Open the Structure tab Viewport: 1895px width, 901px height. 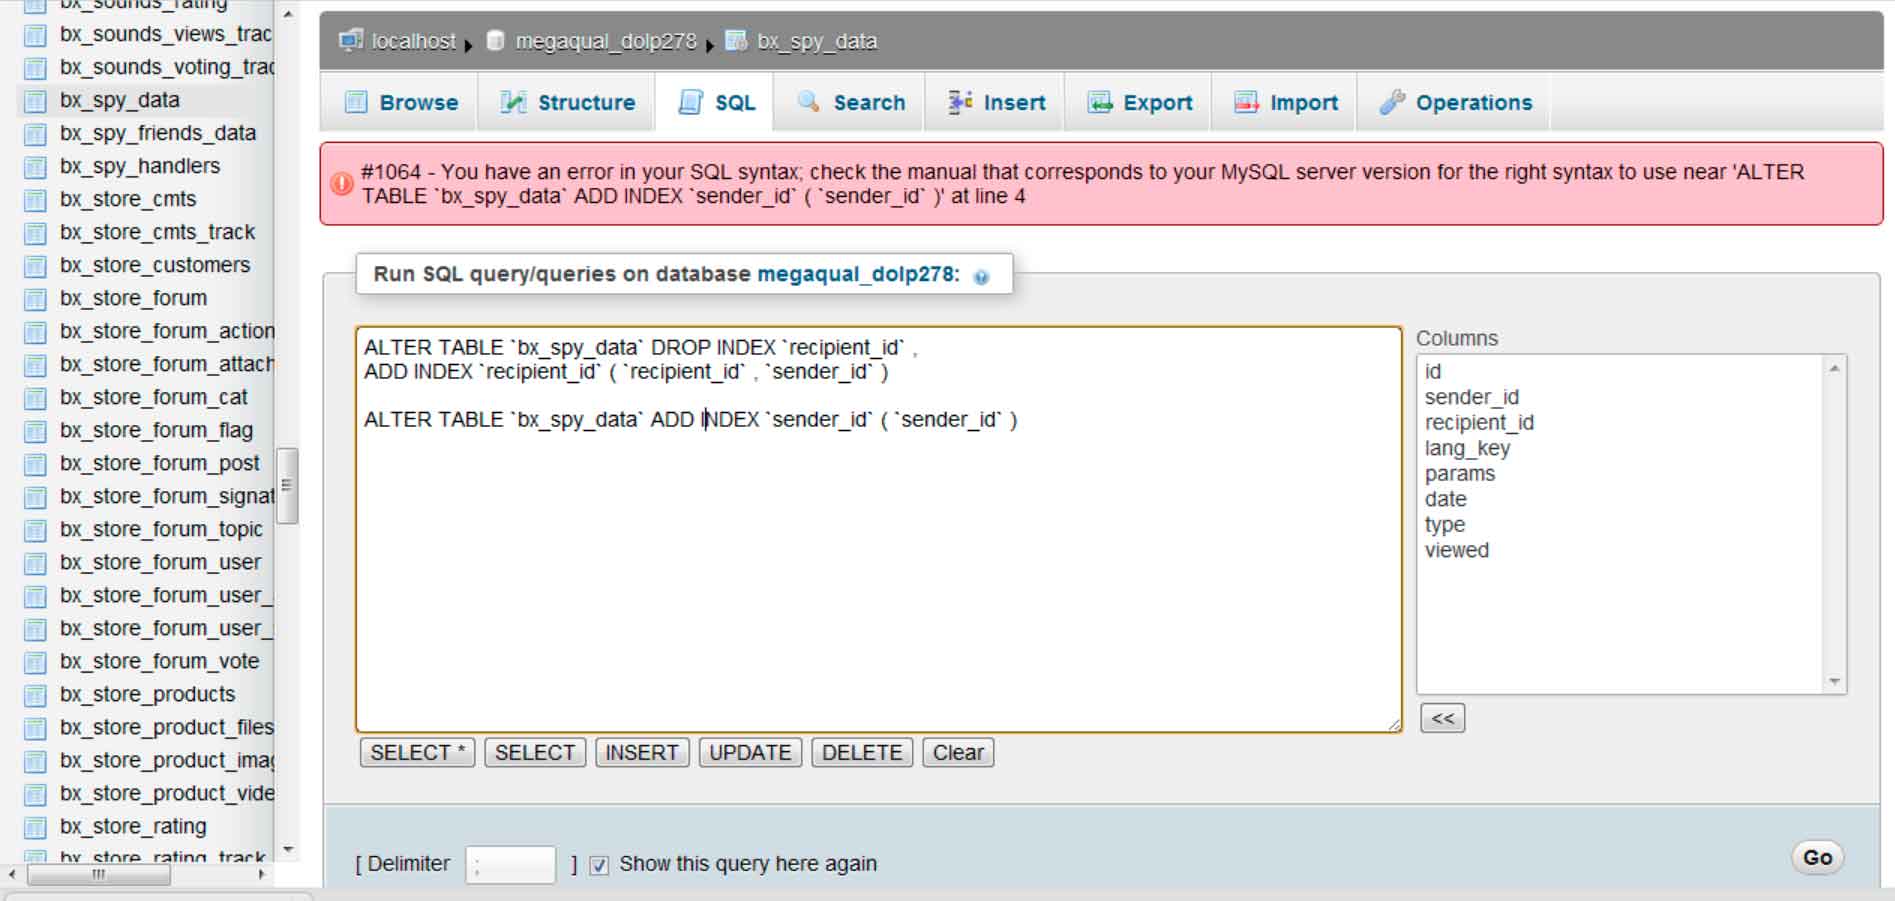coord(568,102)
